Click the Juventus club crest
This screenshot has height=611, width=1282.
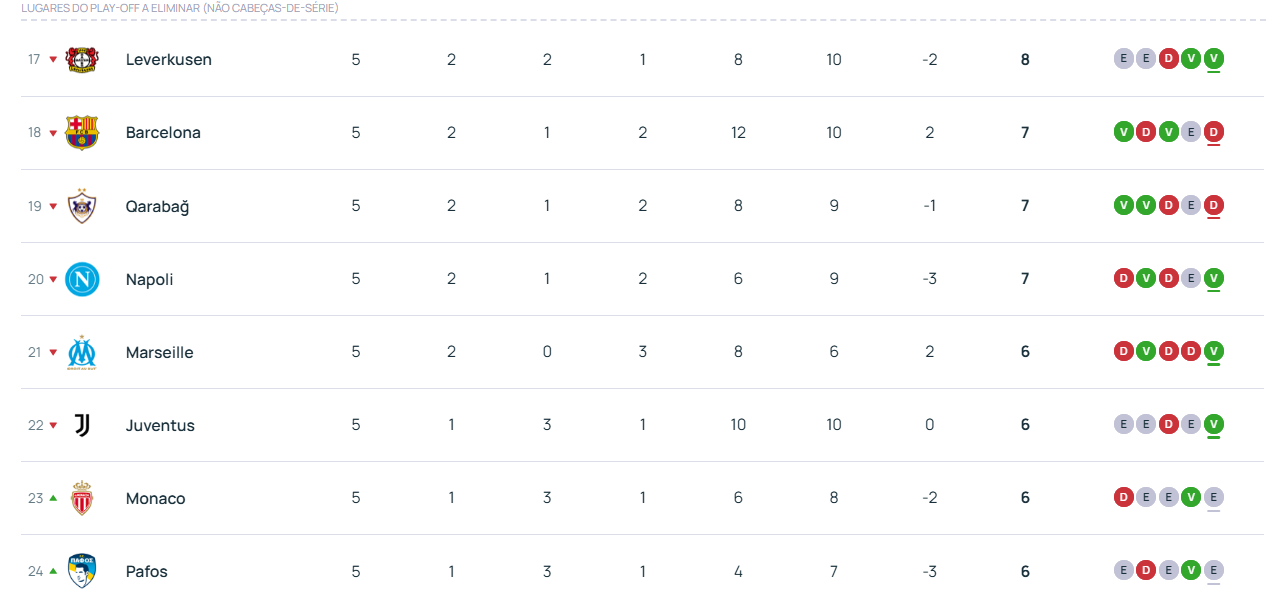click(82, 425)
